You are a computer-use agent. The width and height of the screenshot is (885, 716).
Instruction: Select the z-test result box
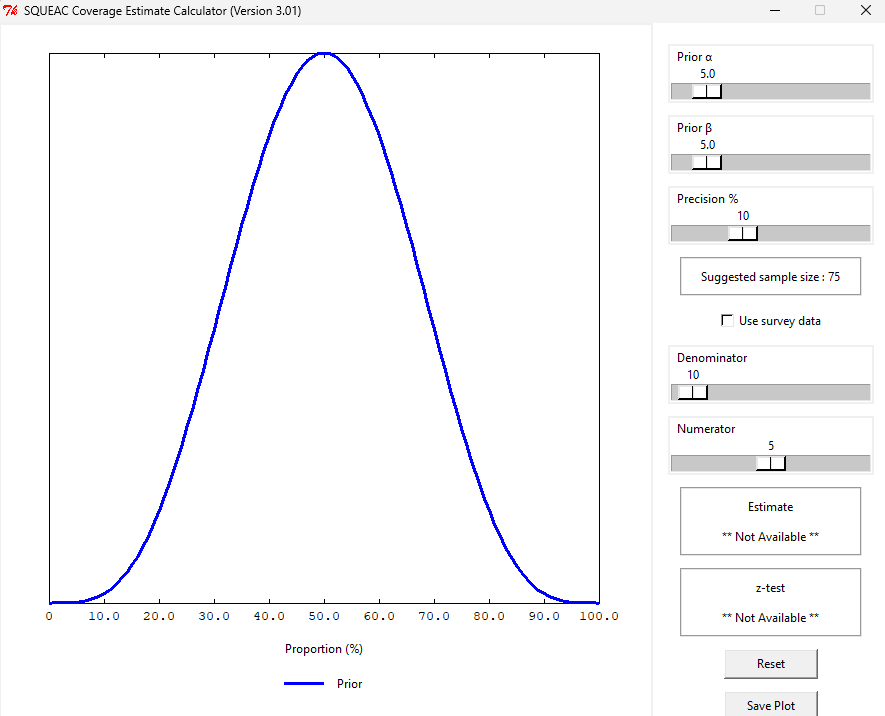tap(770, 602)
